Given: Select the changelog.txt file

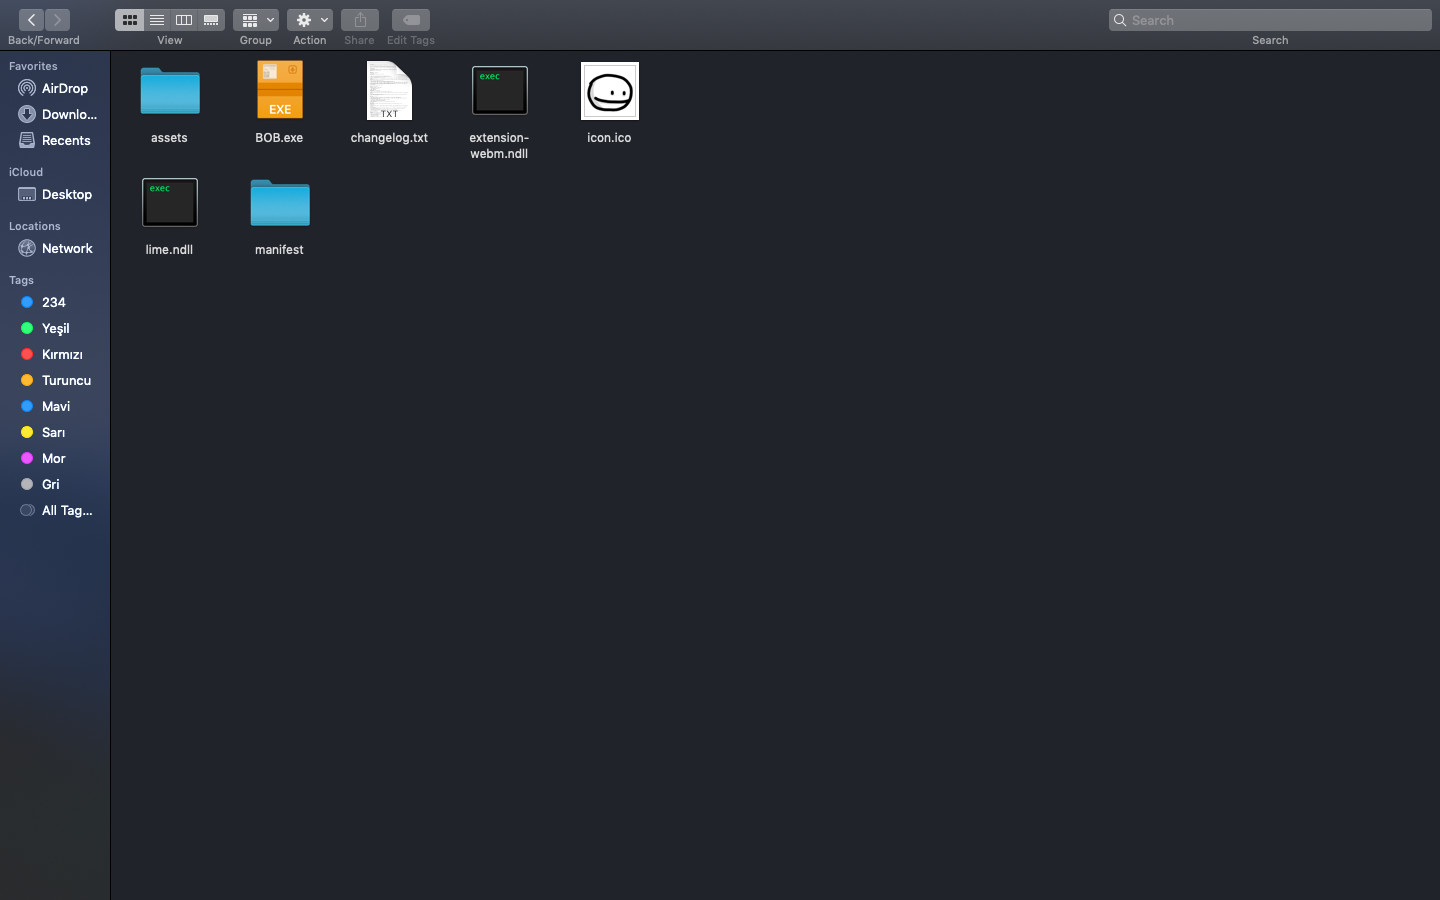Looking at the screenshot, I should tap(389, 91).
